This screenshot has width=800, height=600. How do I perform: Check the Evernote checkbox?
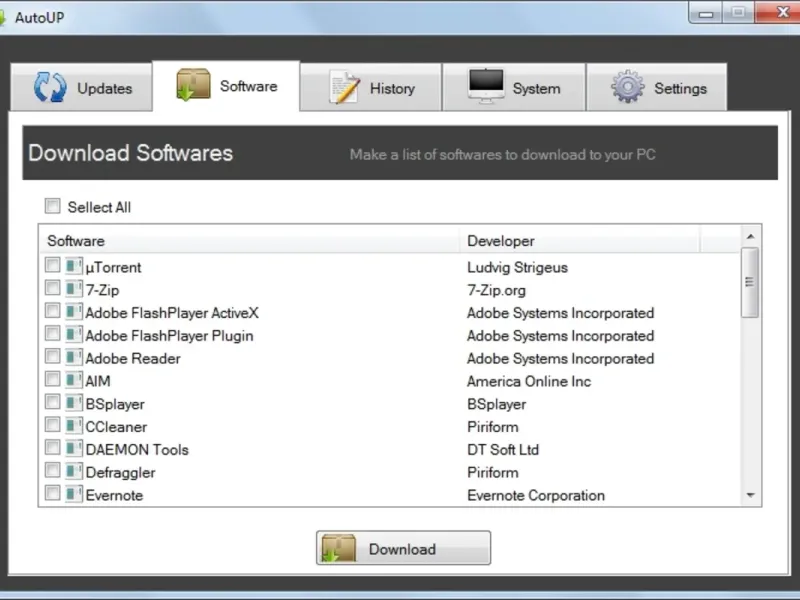tap(52, 493)
